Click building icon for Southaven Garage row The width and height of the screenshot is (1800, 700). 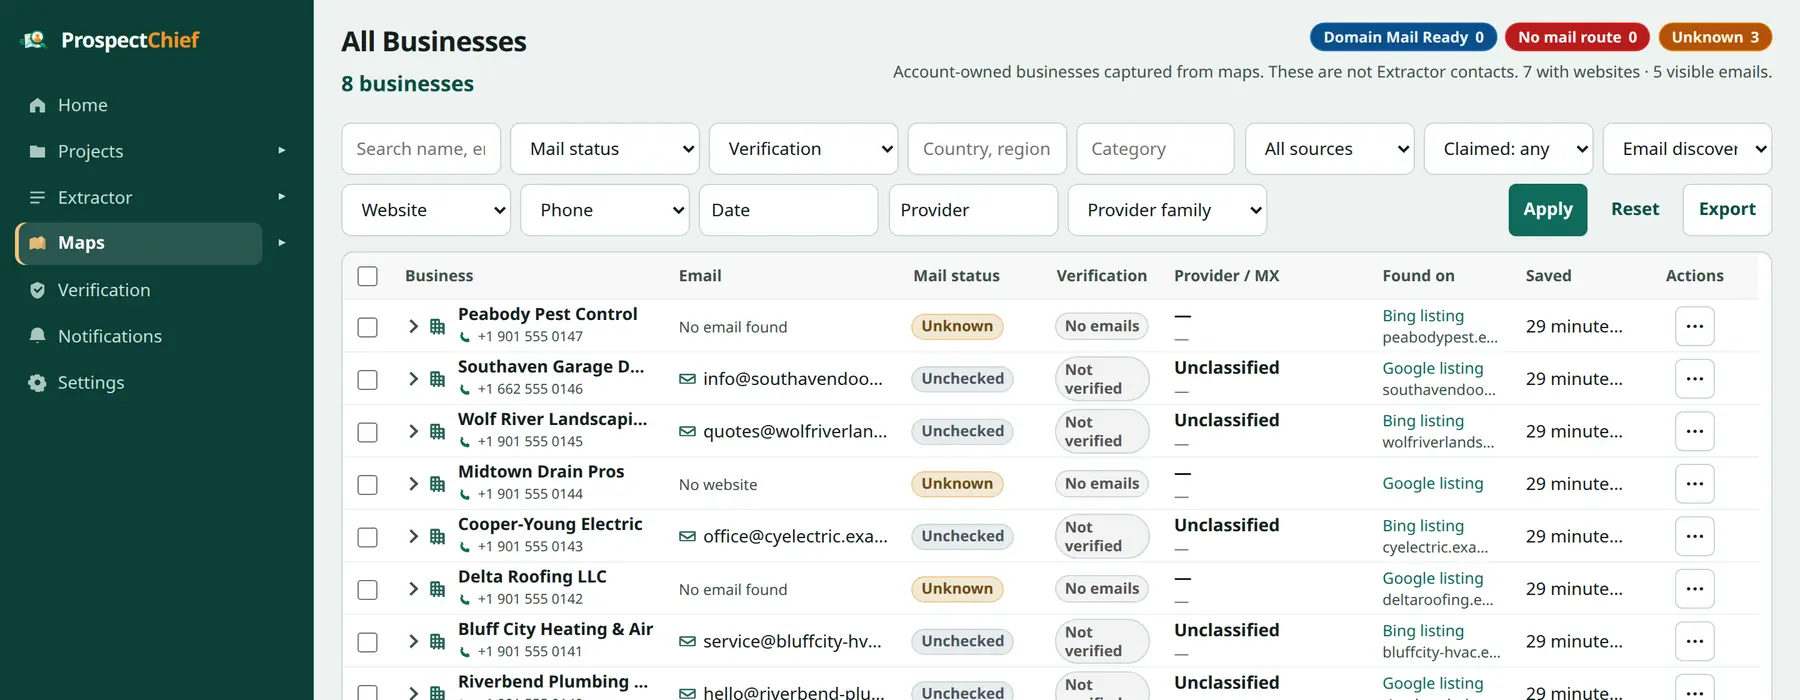pos(437,379)
